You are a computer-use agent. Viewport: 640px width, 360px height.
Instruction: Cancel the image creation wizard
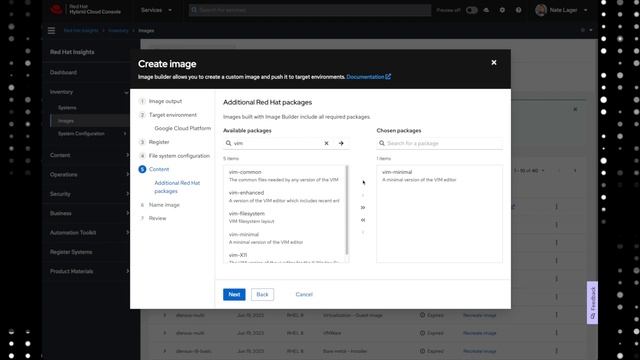coord(304,294)
